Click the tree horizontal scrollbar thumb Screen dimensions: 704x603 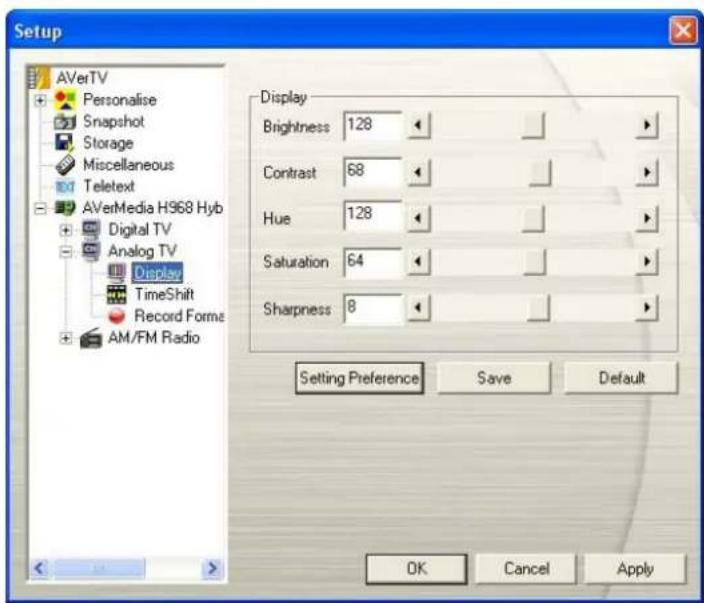[x=98, y=568]
